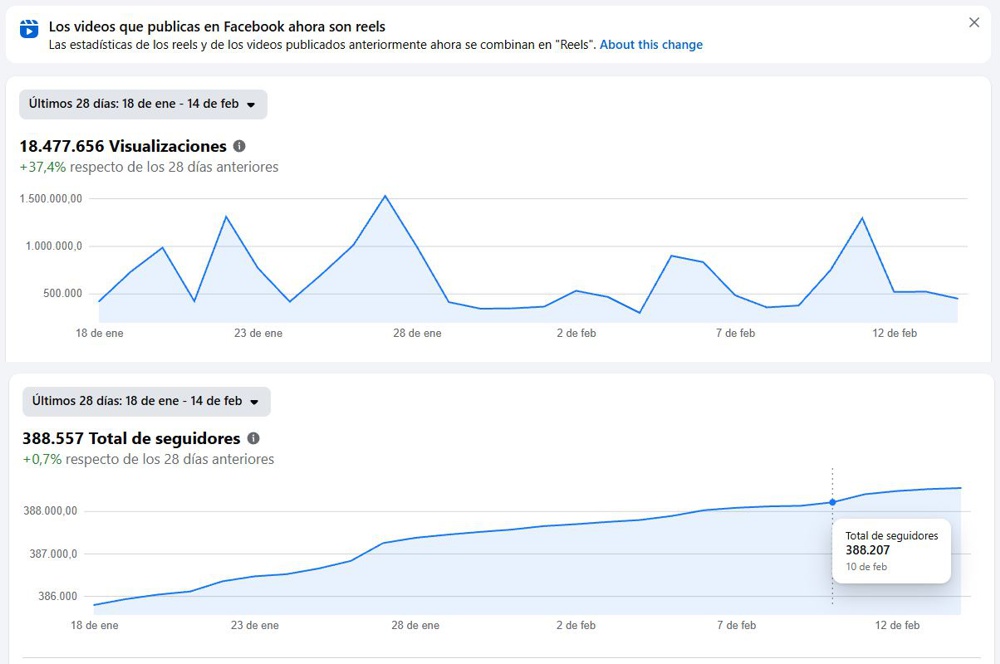
Task: Click the '388.557 Total de seguidores' heading
Action: pos(131,438)
